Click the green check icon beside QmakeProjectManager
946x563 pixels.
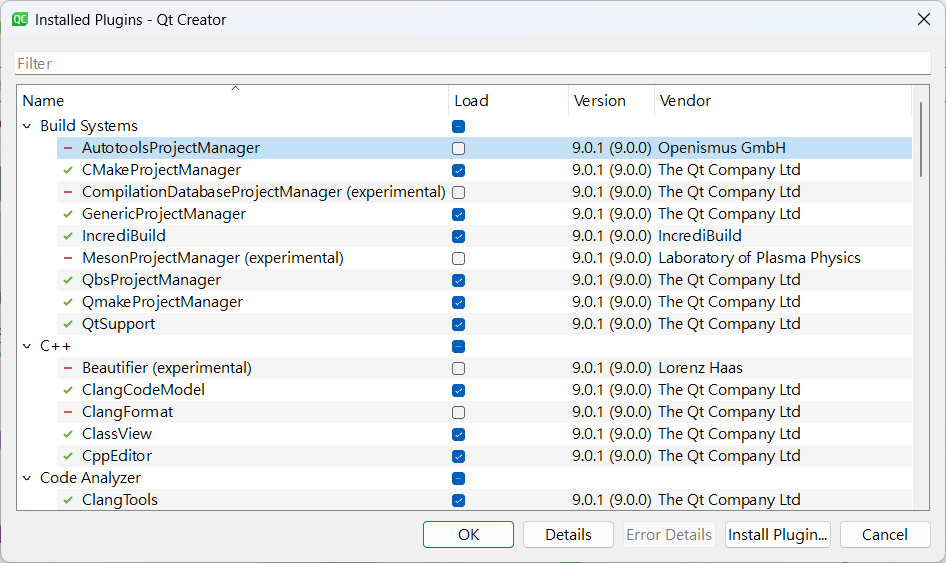pyautogui.click(x=68, y=302)
